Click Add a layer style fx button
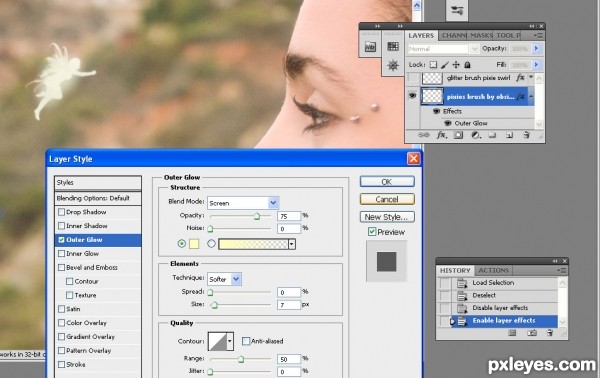Image resolution: width=600 pixels, height=378 pixels. pos(442,135)
